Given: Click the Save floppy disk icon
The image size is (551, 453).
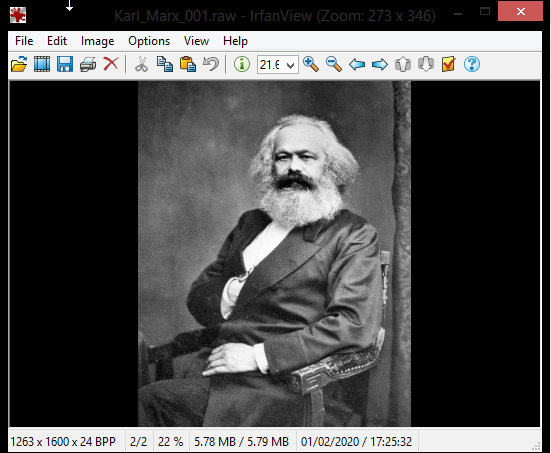Looking at the screenshot, I should (x=65, y=64).
